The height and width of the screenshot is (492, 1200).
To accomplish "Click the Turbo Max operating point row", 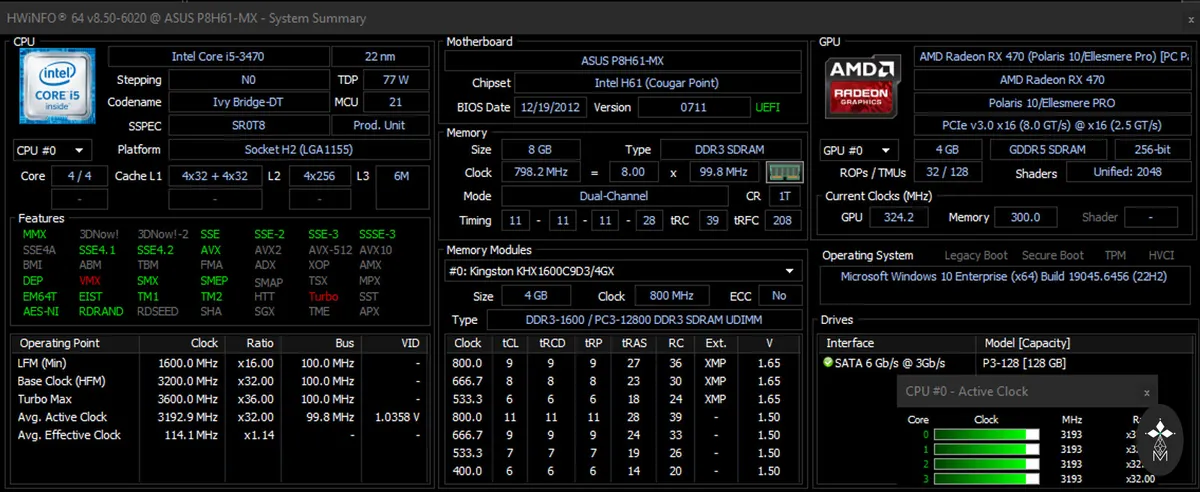I will click(x=220, y=399).
